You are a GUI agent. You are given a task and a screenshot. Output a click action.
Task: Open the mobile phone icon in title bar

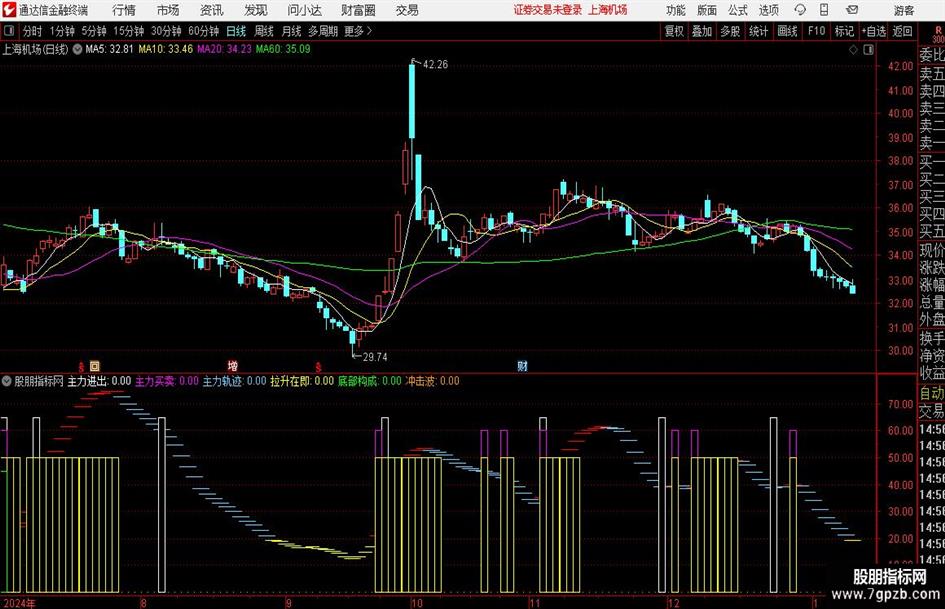(x=824, y=10)
